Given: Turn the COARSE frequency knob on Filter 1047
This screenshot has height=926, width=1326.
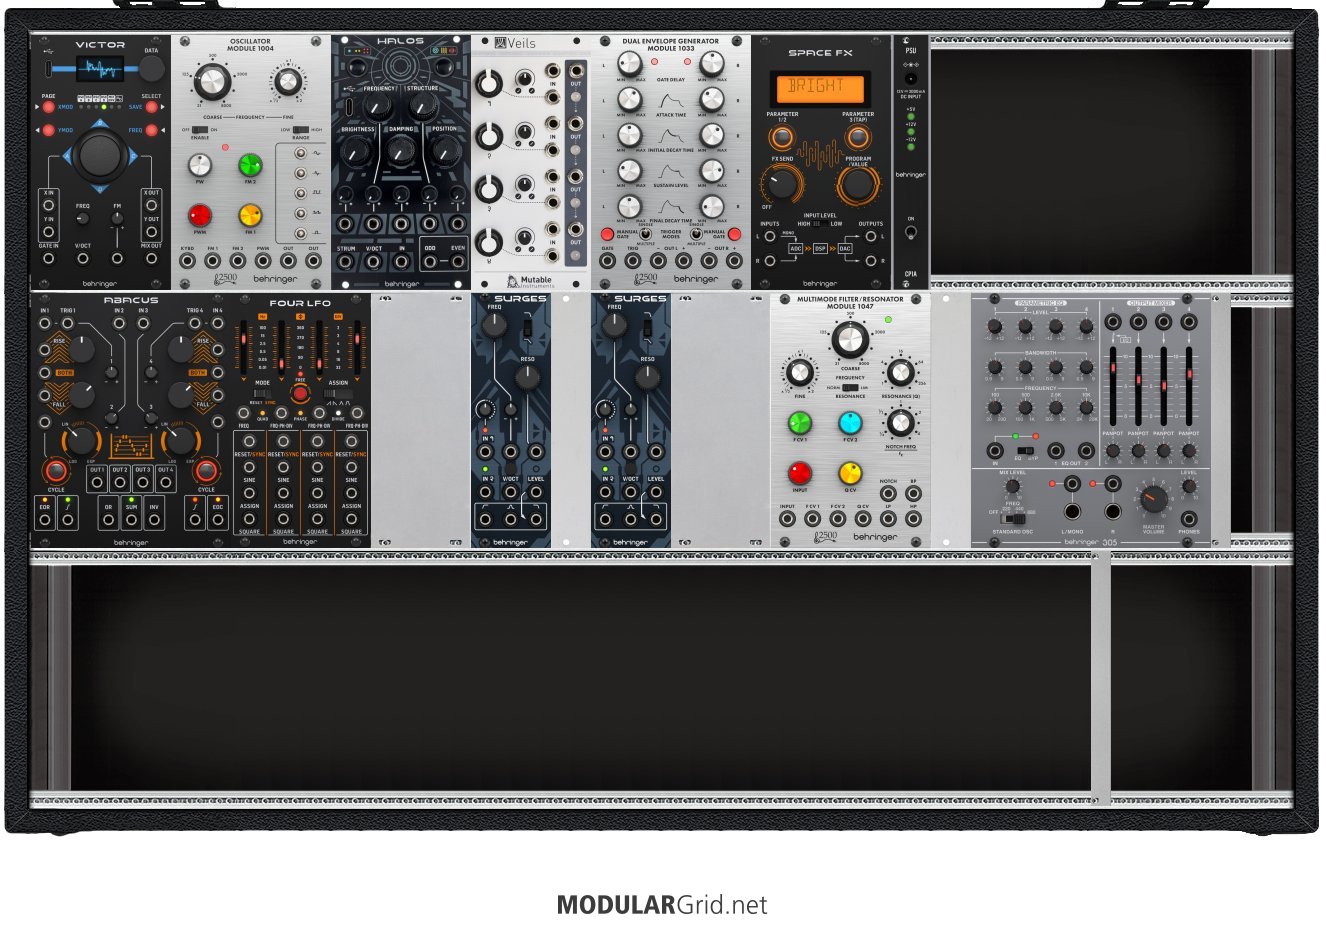Looking at the screenshot, I should click(x=850, y=341).
